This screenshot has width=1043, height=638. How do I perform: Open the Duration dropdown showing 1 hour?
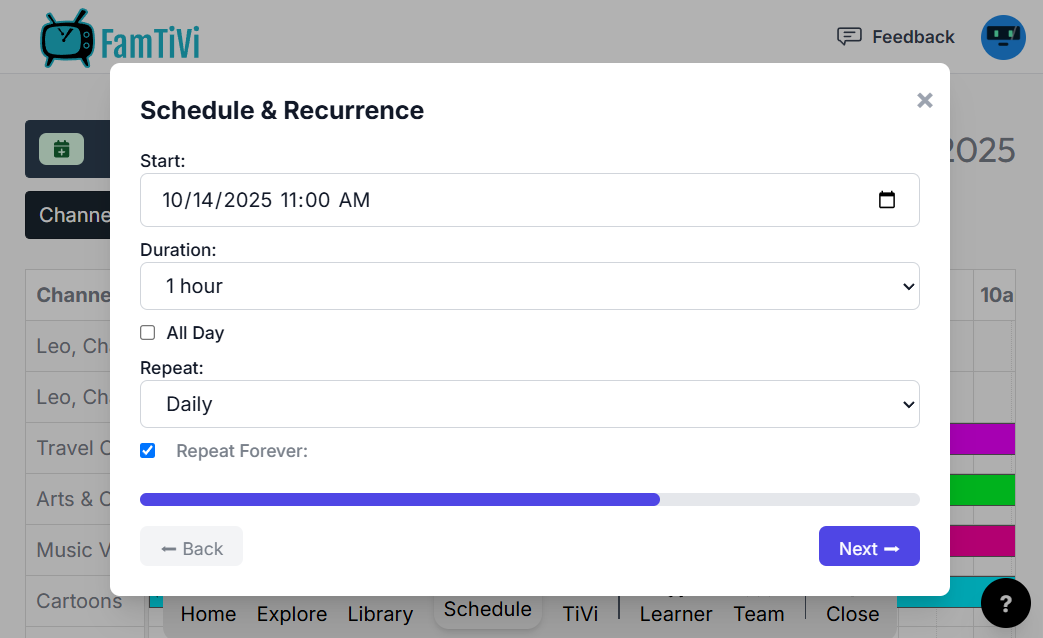click(x=529, y=286)
